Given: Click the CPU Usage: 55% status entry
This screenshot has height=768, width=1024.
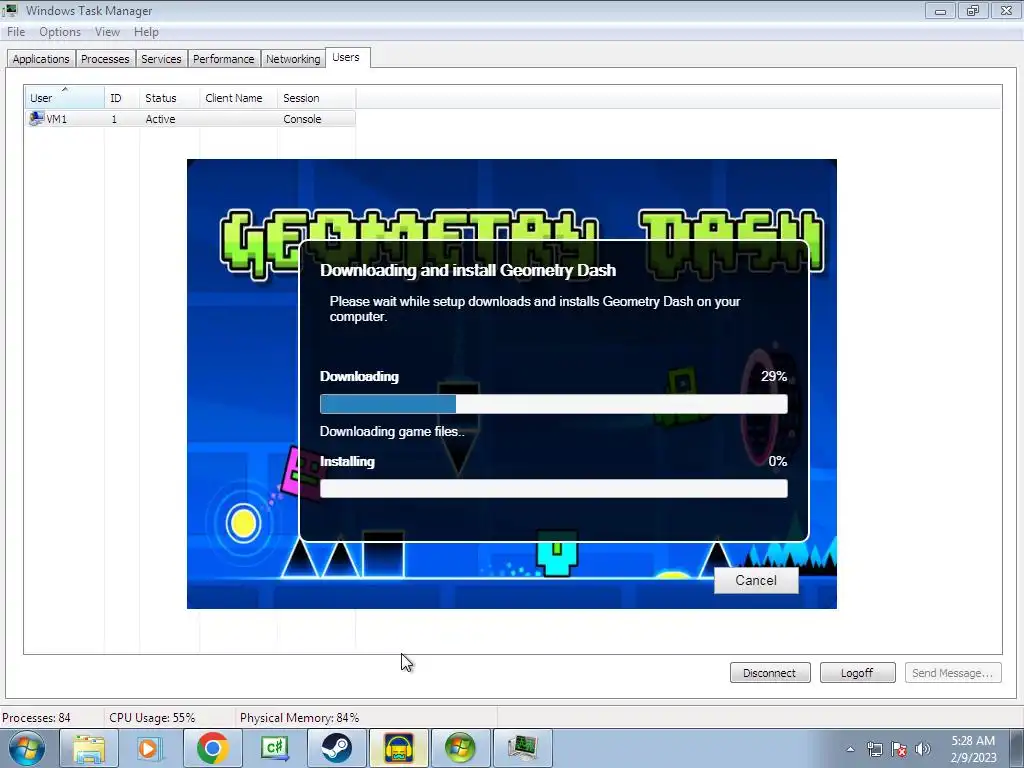Looking at the screenshot, I should pos(152,718).
